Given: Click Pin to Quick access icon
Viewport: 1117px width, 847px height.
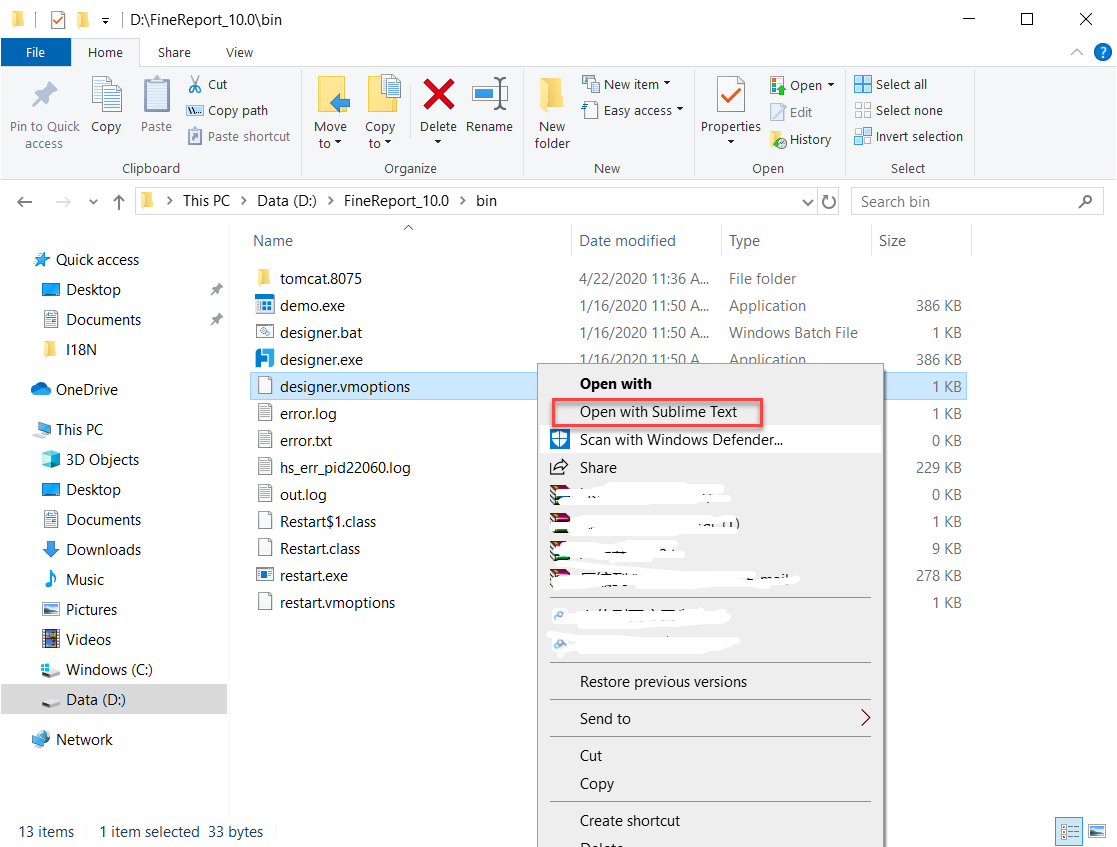Looking at the screenshot, I should click(x=44, y=96).
